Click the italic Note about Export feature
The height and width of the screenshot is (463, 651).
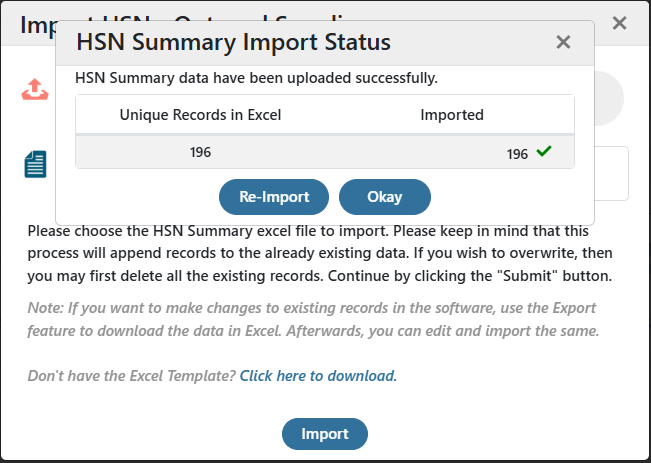pyautogui.click(x=313, y=319)
